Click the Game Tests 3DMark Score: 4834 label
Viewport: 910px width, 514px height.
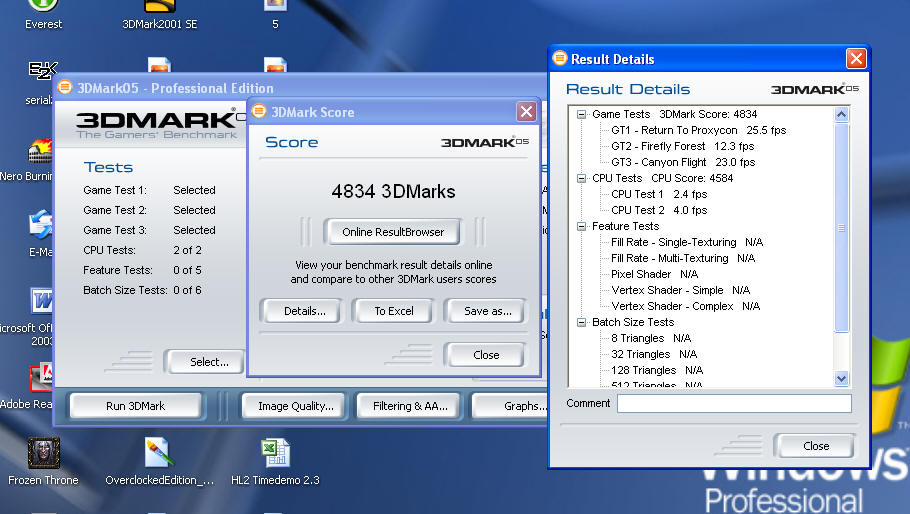pyautogui.click(x=674, y=114)
